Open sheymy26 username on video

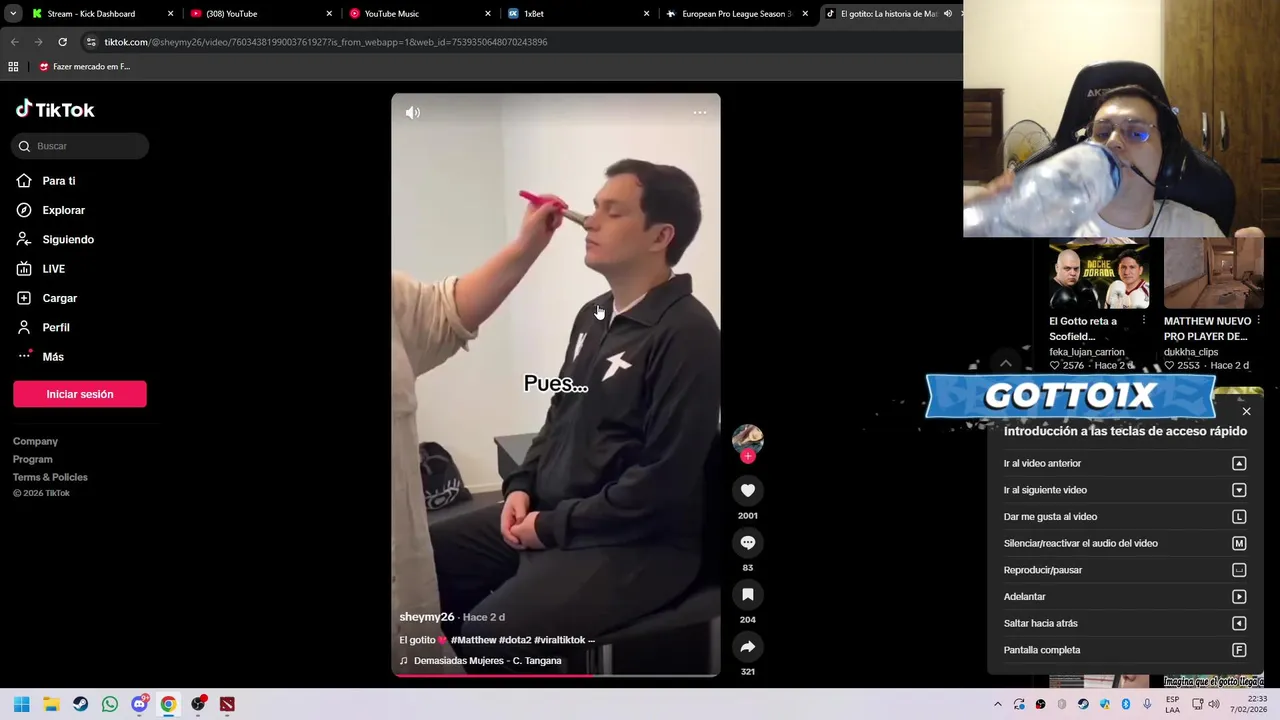[x=427, y=617]
